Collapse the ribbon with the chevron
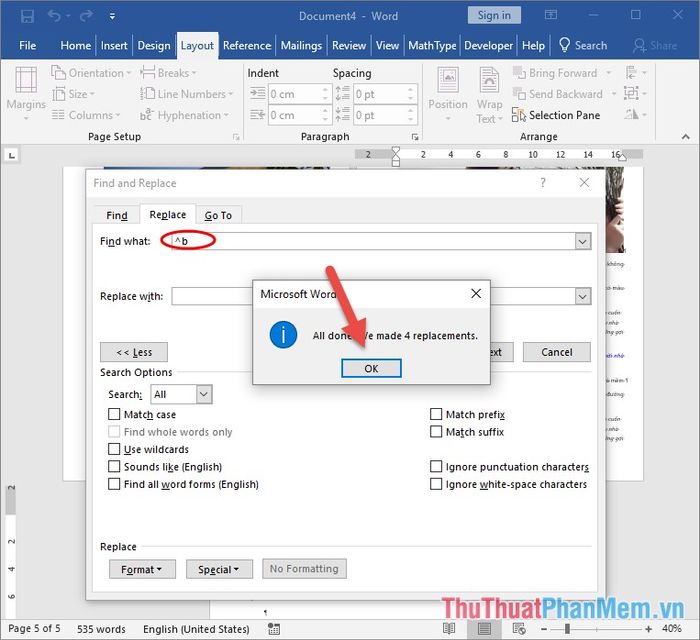Image resolution: width=700 pixels, height=640 pixels. click(686, 137)
